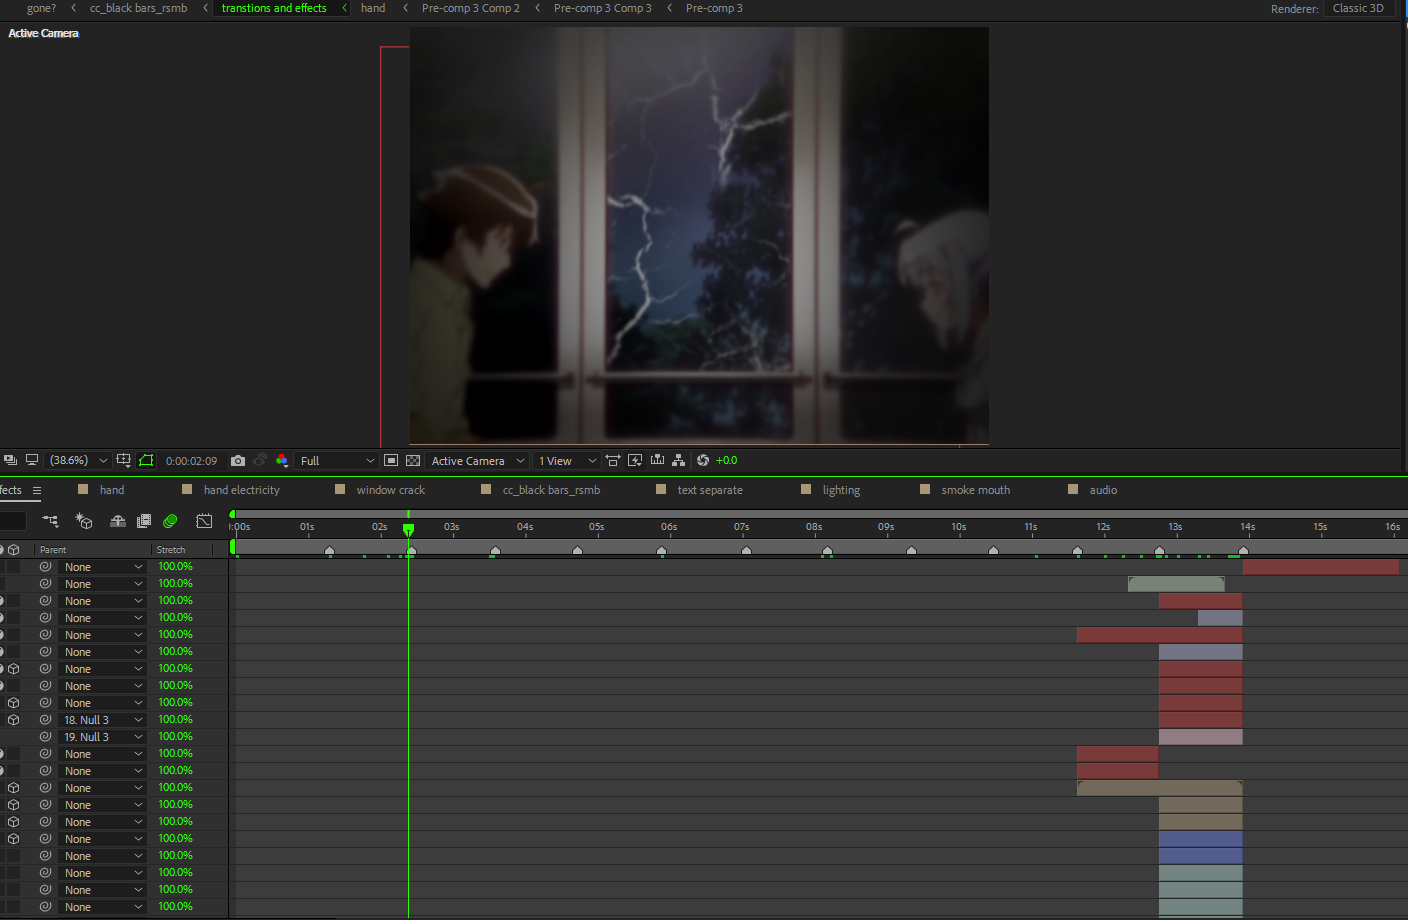Switch to window crack timeline tab
The image size is (1408, 920).
tap(391, 490)
